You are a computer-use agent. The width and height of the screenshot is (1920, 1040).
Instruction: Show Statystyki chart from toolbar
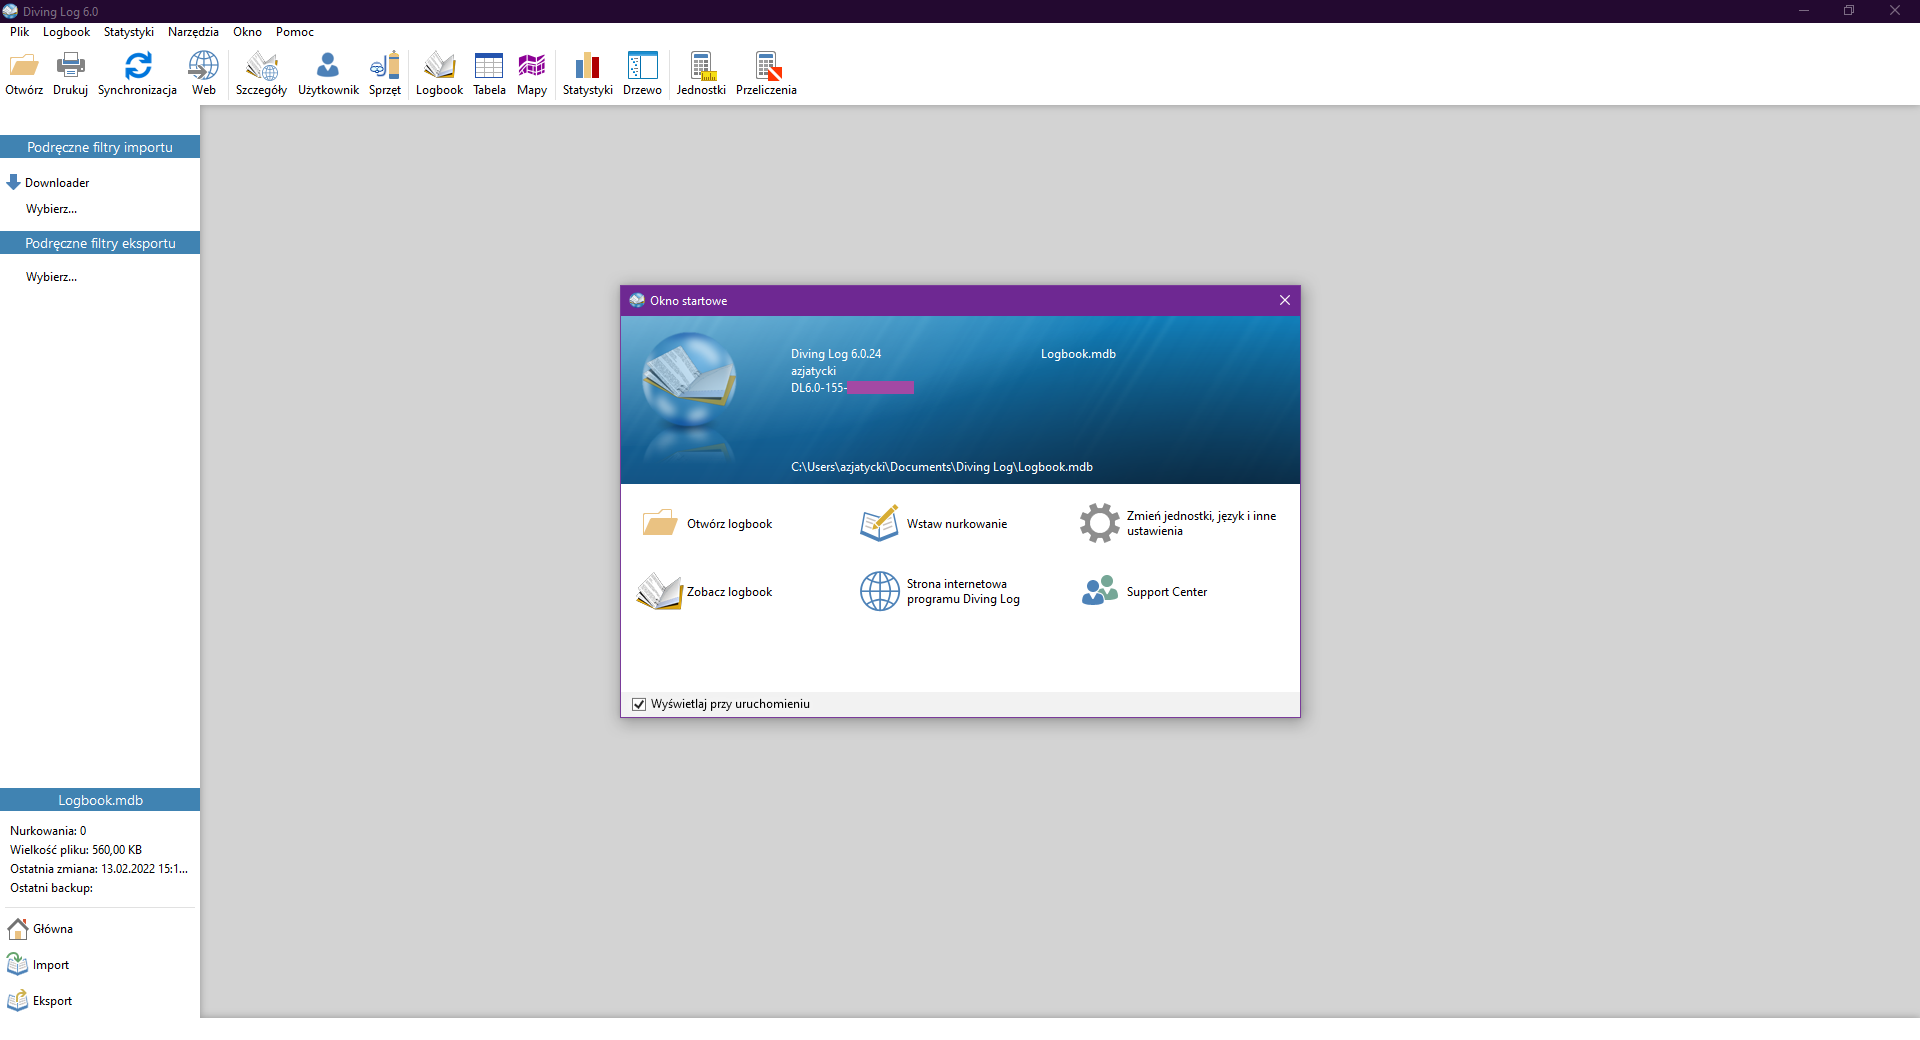click(x=587, y=74)
